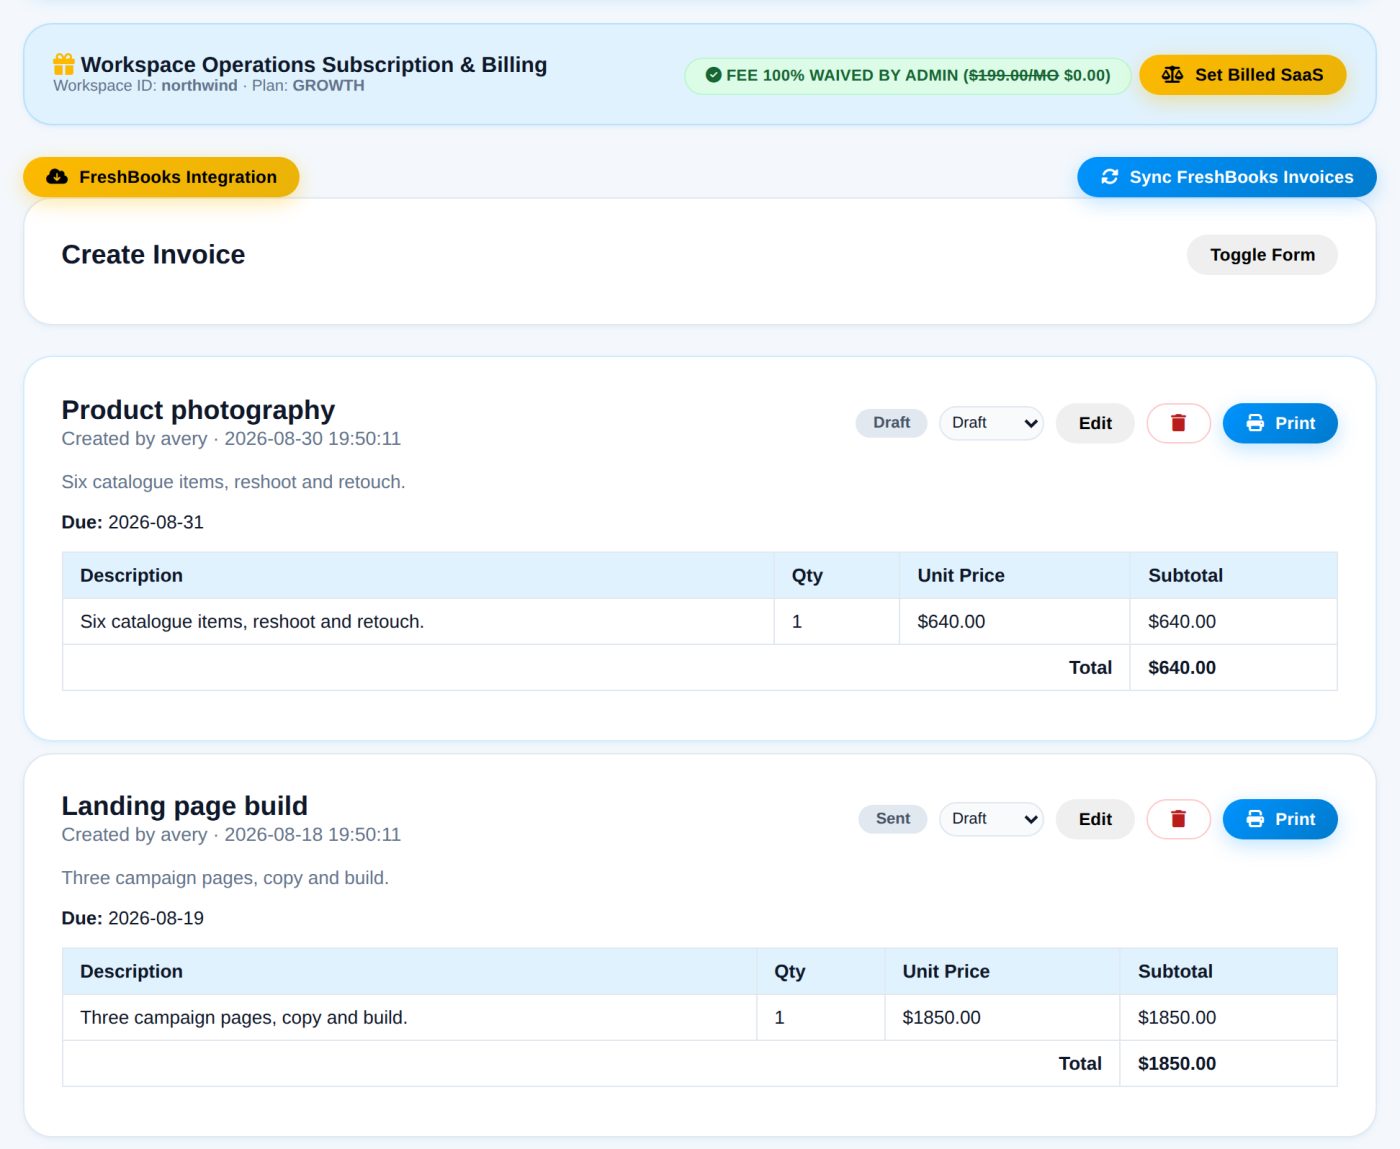
Task: Edit the Product photography invoice
Action: pyautogui.click(x=1095, y=423)
